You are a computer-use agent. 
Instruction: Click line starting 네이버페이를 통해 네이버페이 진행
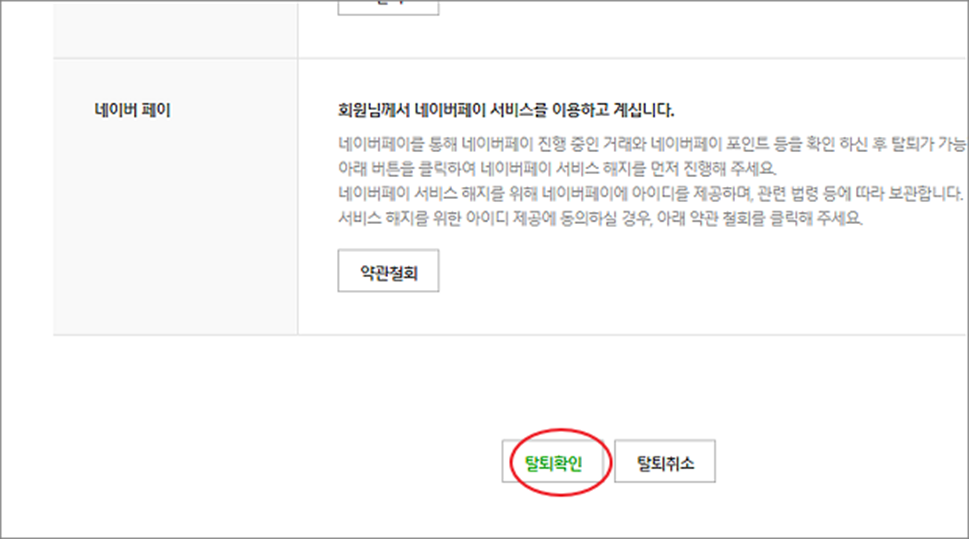tap(652, 144)
